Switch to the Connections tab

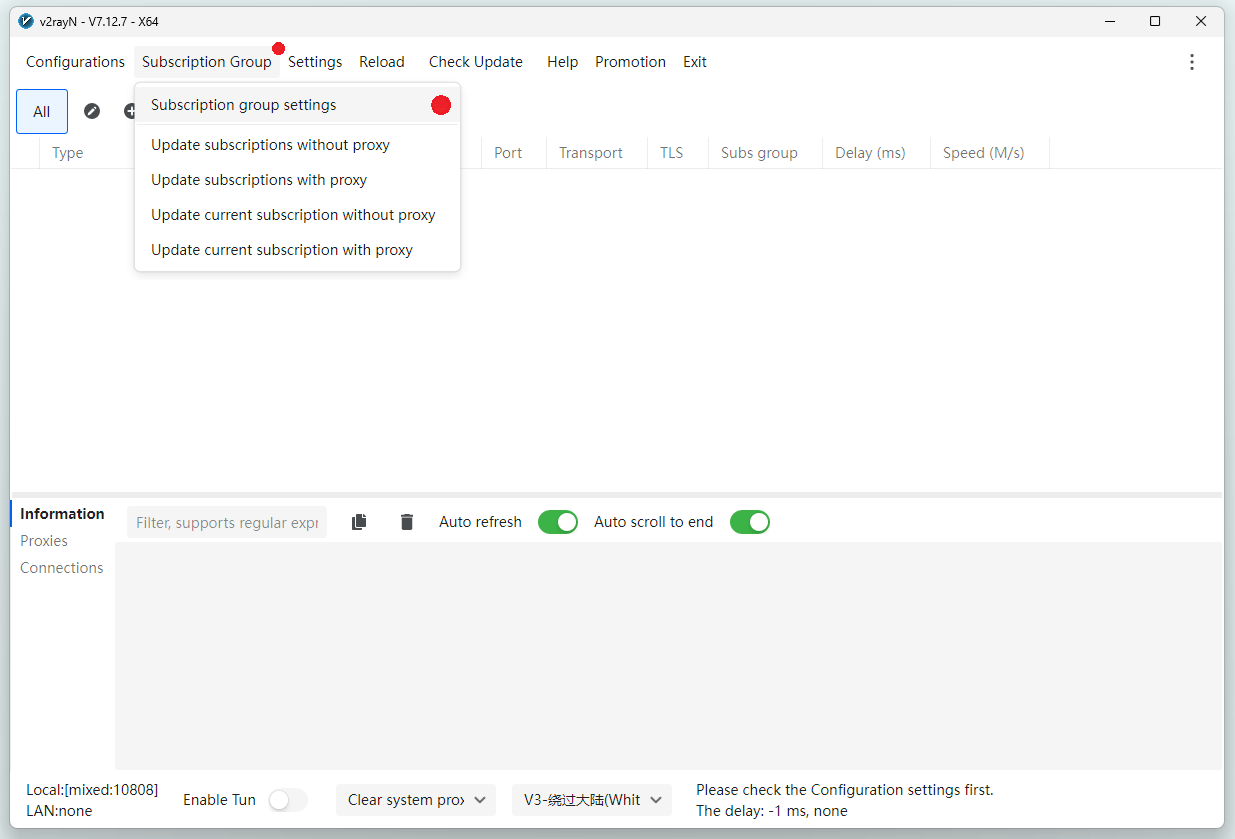[x=62, y=568]
